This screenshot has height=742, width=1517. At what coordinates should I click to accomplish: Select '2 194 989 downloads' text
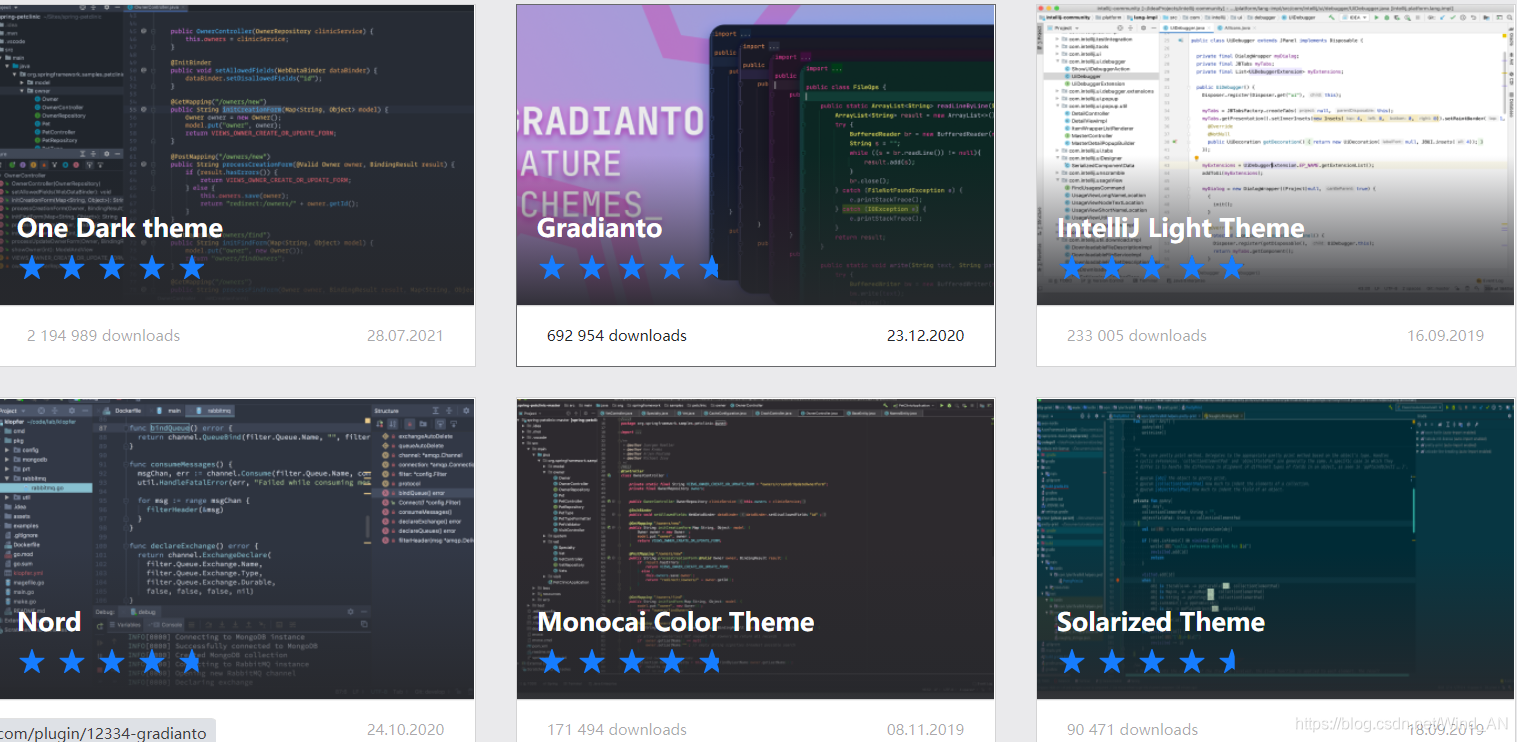coord(104,336)
